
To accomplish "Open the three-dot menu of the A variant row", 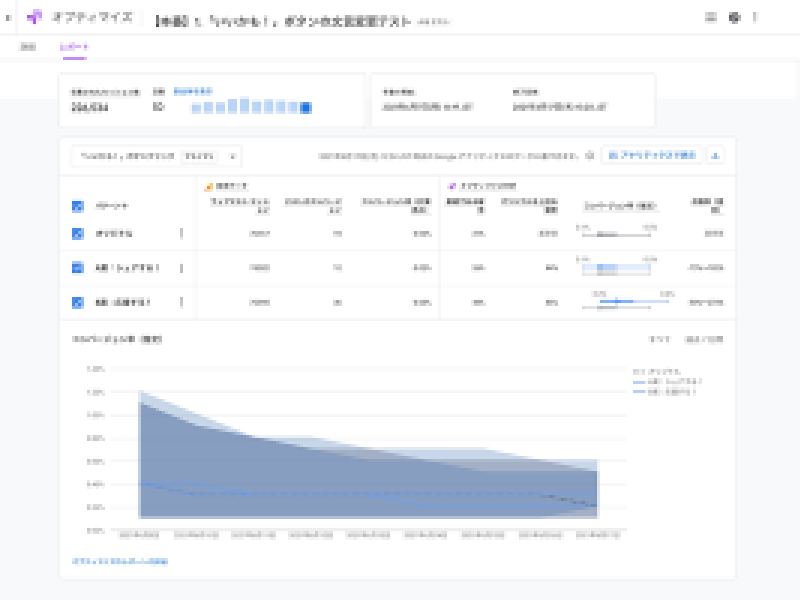I will pyautogui.click(x=182, y=268).
